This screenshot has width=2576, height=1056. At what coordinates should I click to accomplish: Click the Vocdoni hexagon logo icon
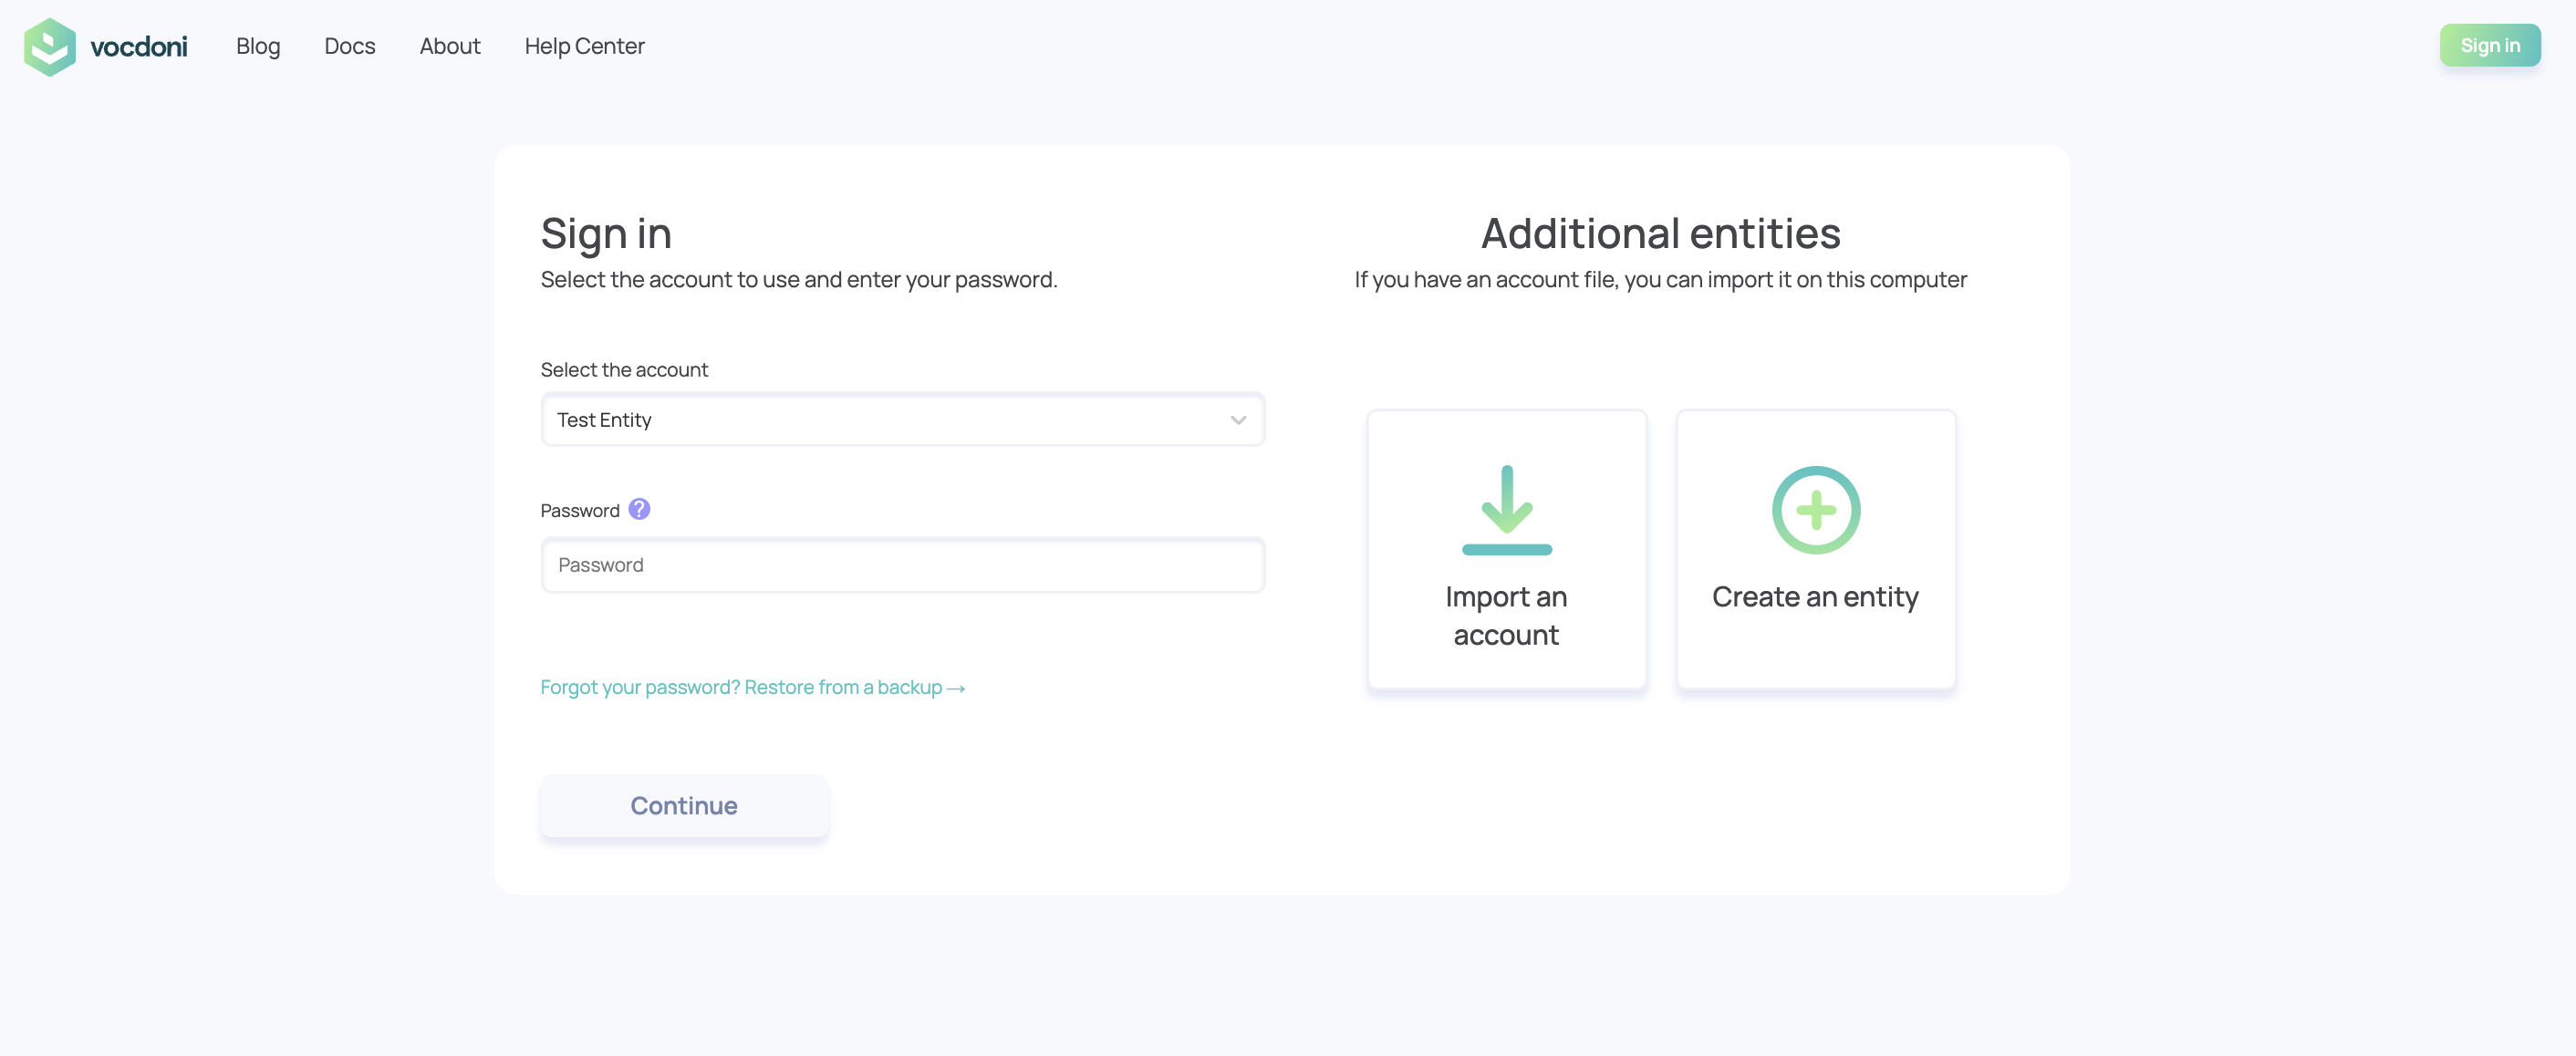(49, 46)
